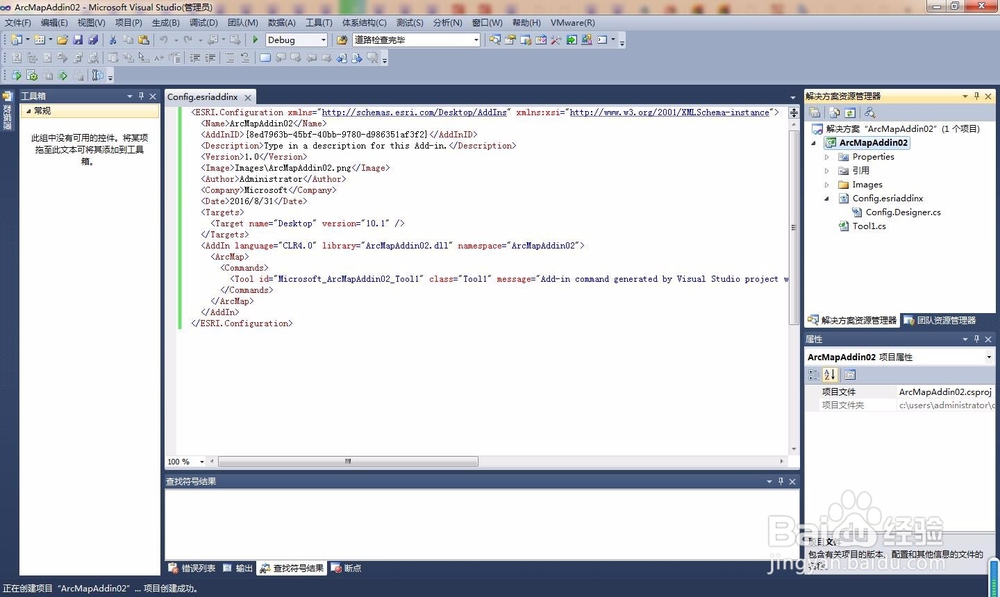This screenshot has width=1000, height=597.
Task: Open the VMware(R) menu
Action: (573, 23)
